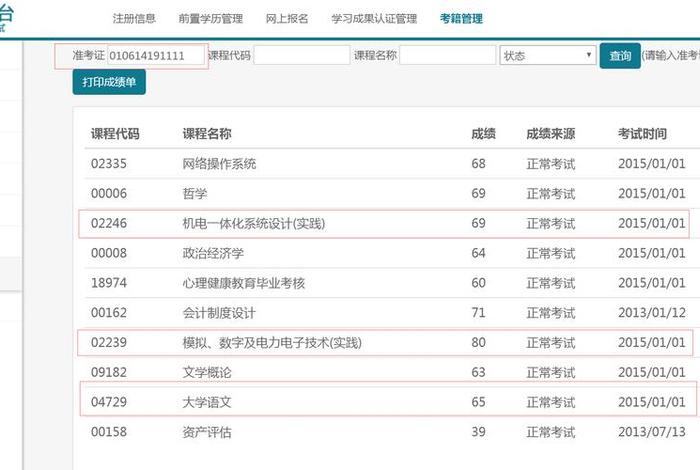The height and width of the screenshot is (470, 700).
Task: Go to 网上报名 menu
Action: [x=287, y=18]
